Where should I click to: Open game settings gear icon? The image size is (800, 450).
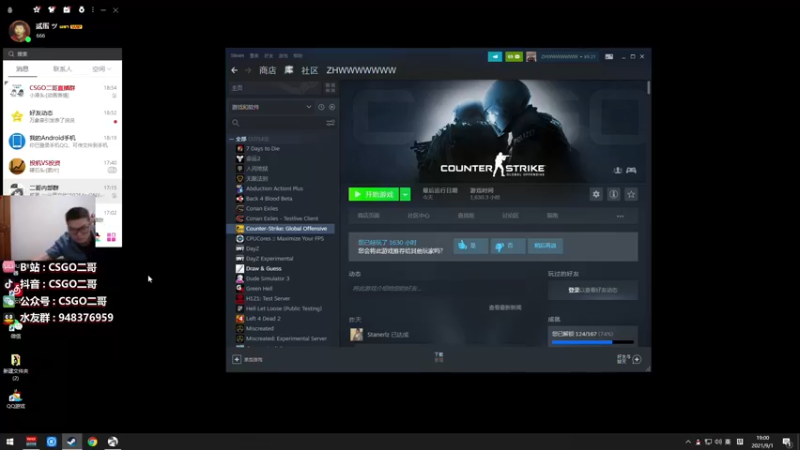coord(596,194)
